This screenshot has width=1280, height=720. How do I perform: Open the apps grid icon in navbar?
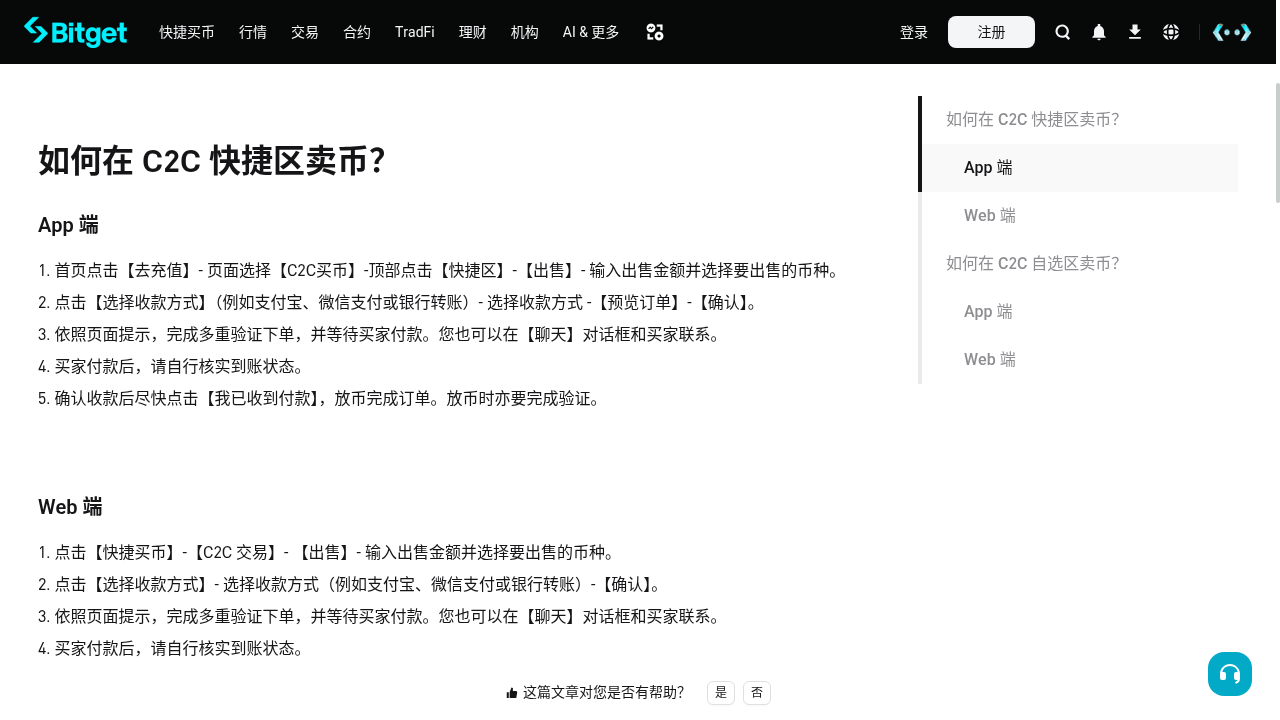pyautogui.click(x=655, y=32)
